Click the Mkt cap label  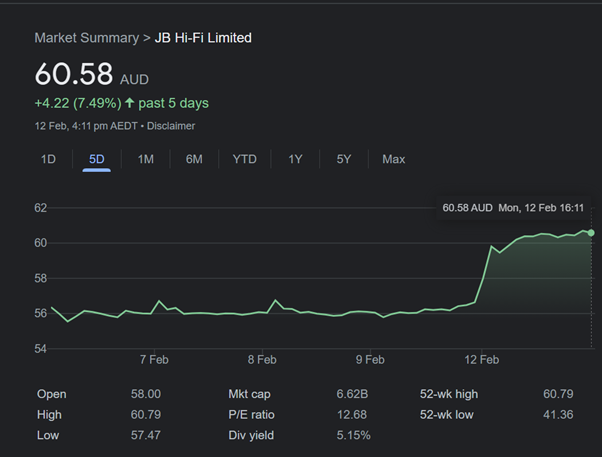249,394
